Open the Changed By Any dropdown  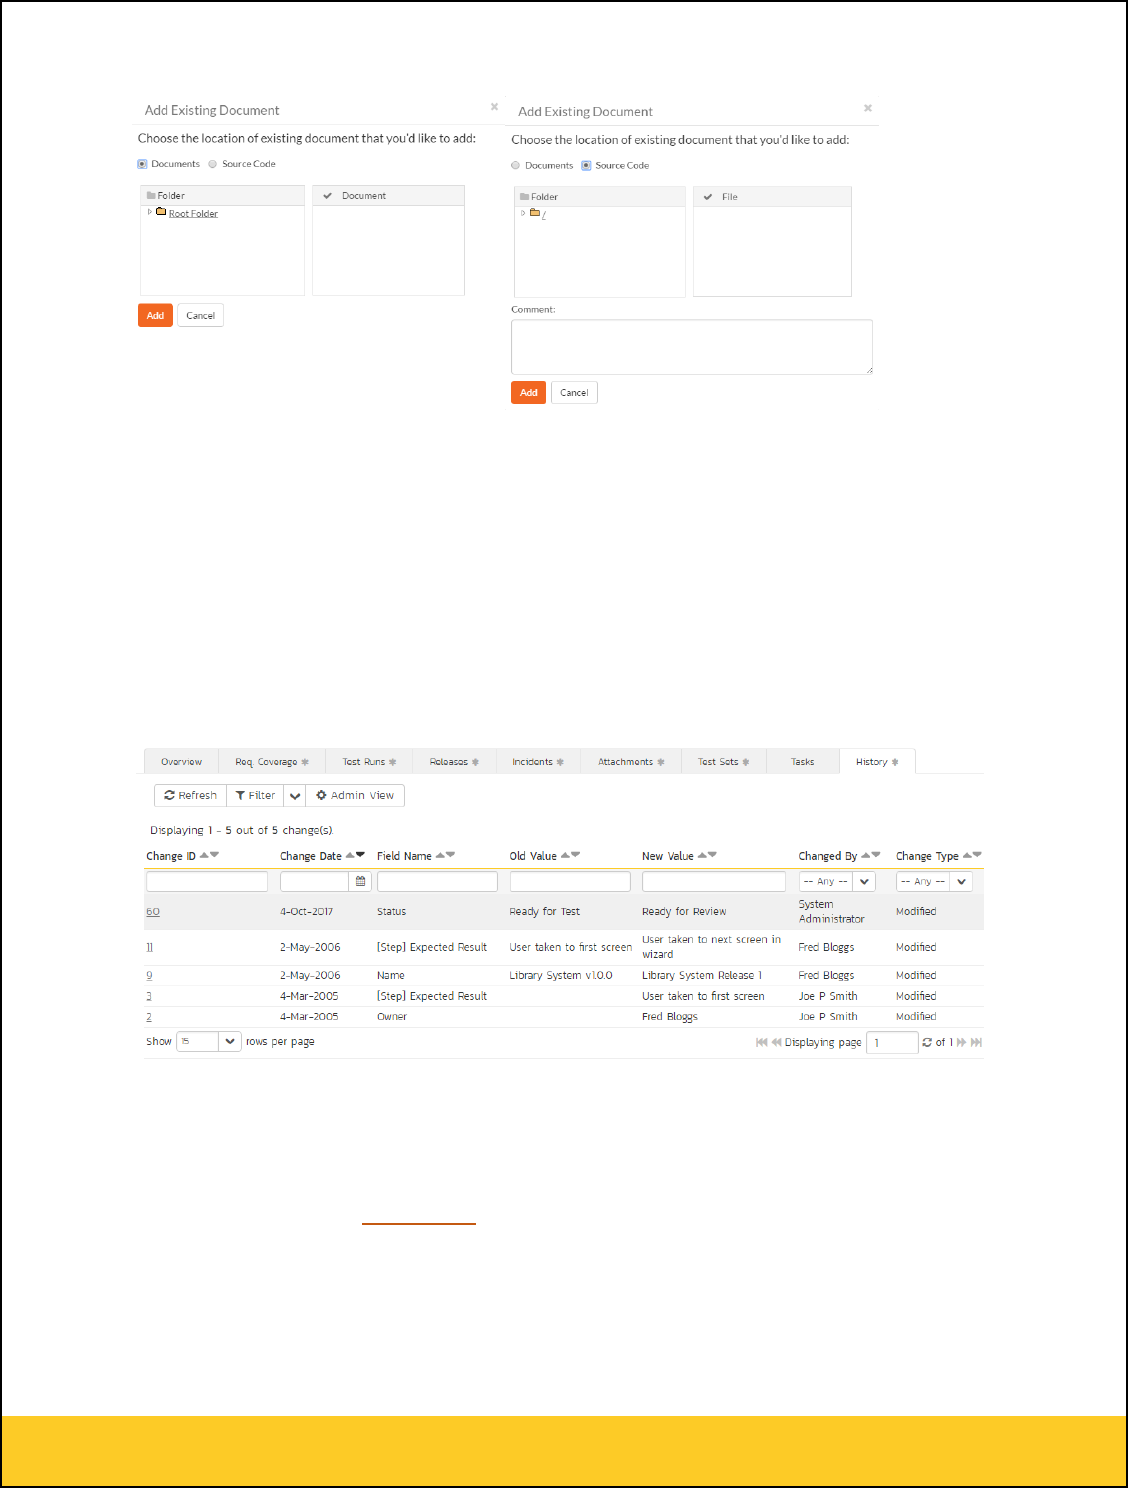[x=837, y=881]
